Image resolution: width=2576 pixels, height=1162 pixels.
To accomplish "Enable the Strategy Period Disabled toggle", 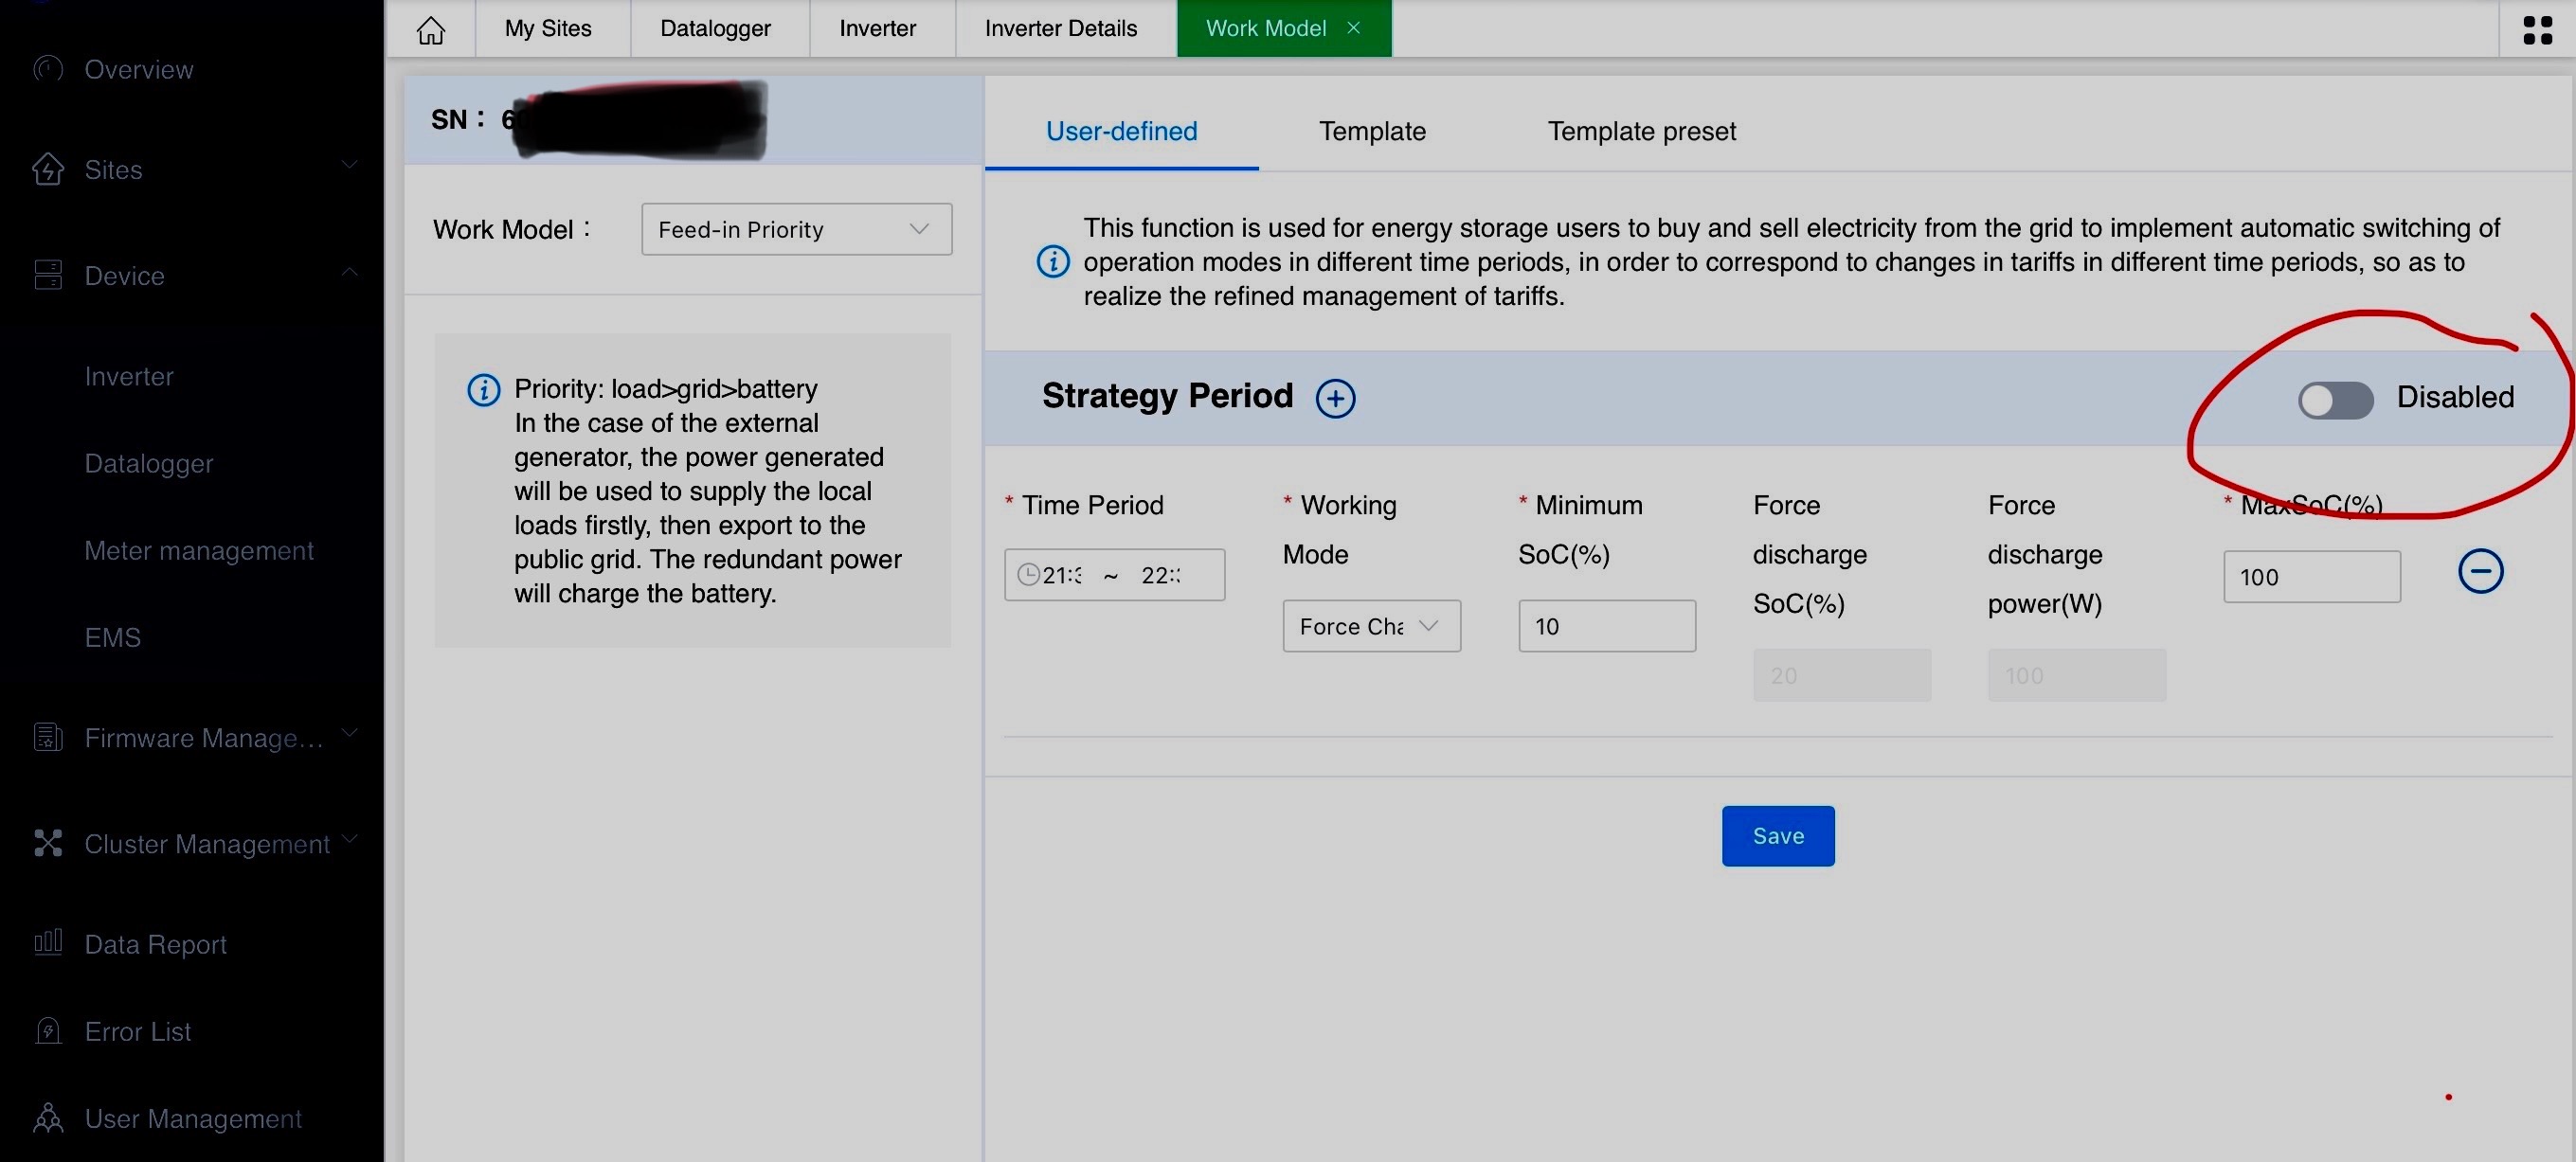I will point(2334,400).
